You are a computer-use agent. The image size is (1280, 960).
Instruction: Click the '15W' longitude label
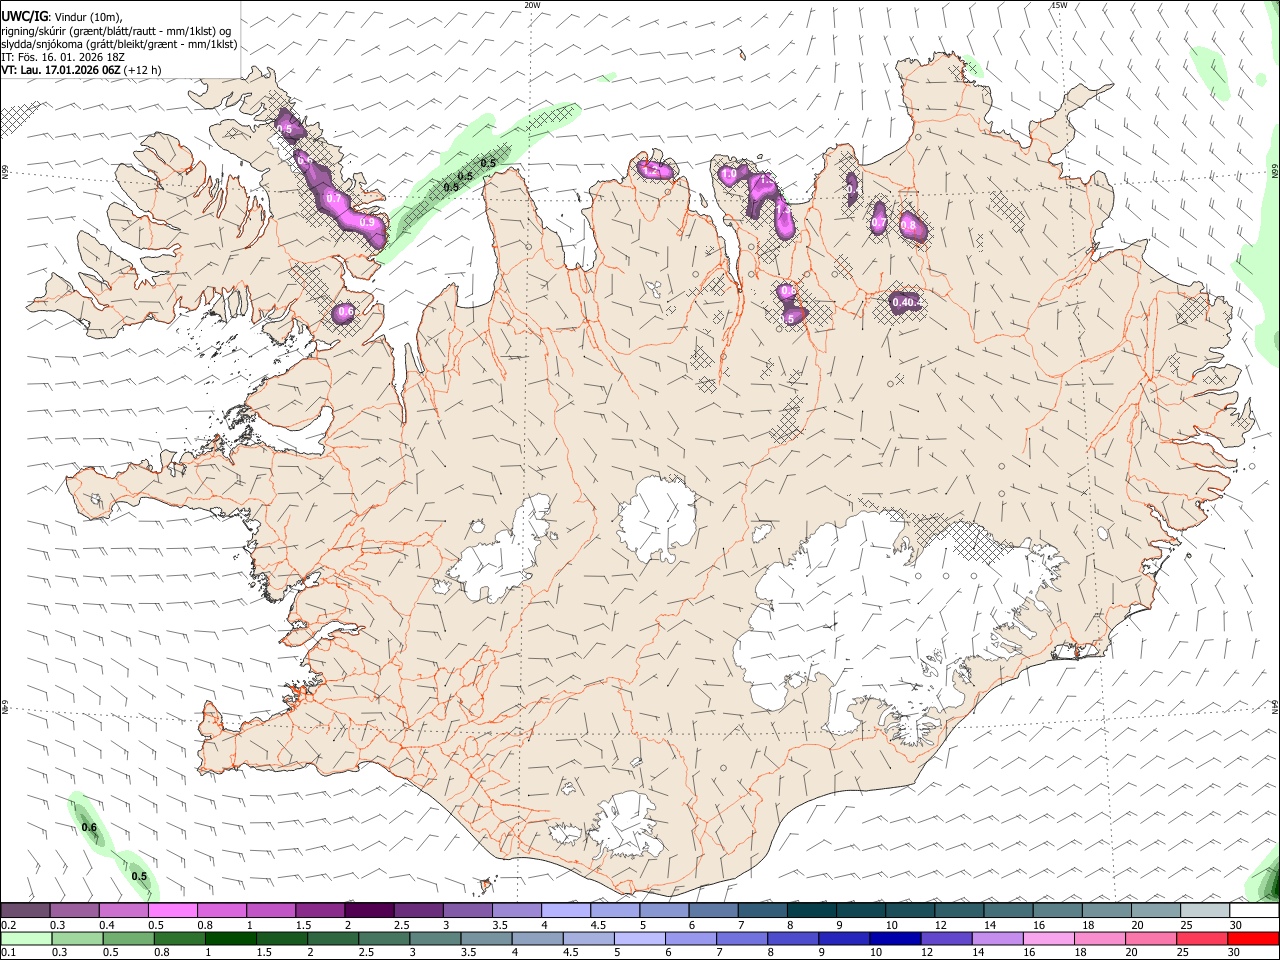point(1059,5)
